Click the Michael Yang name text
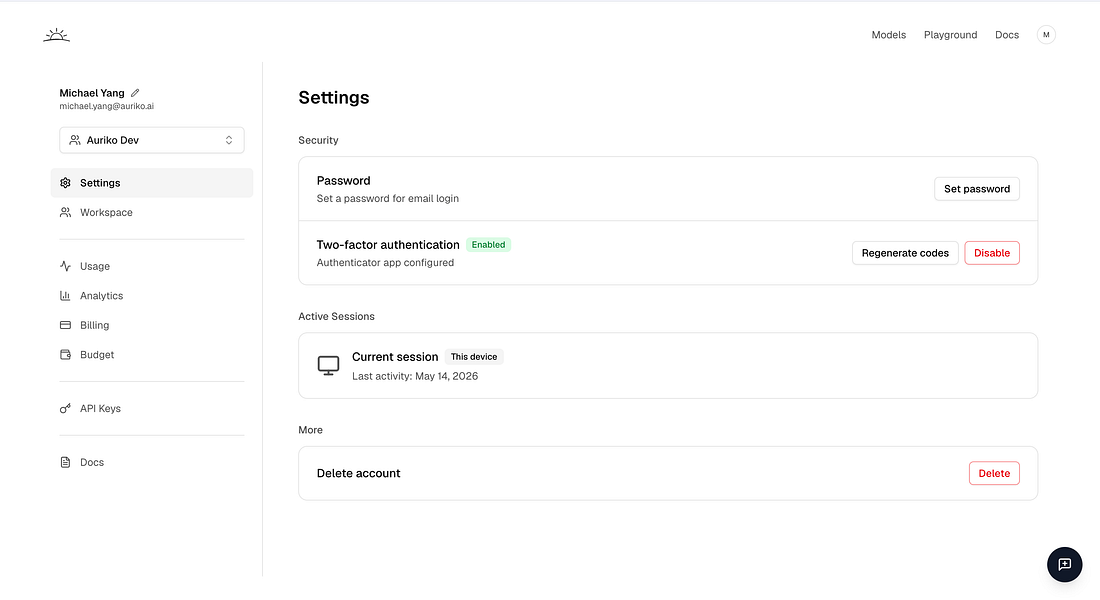This screenshot has height=600, width=1100. click(x=92, y=93)
